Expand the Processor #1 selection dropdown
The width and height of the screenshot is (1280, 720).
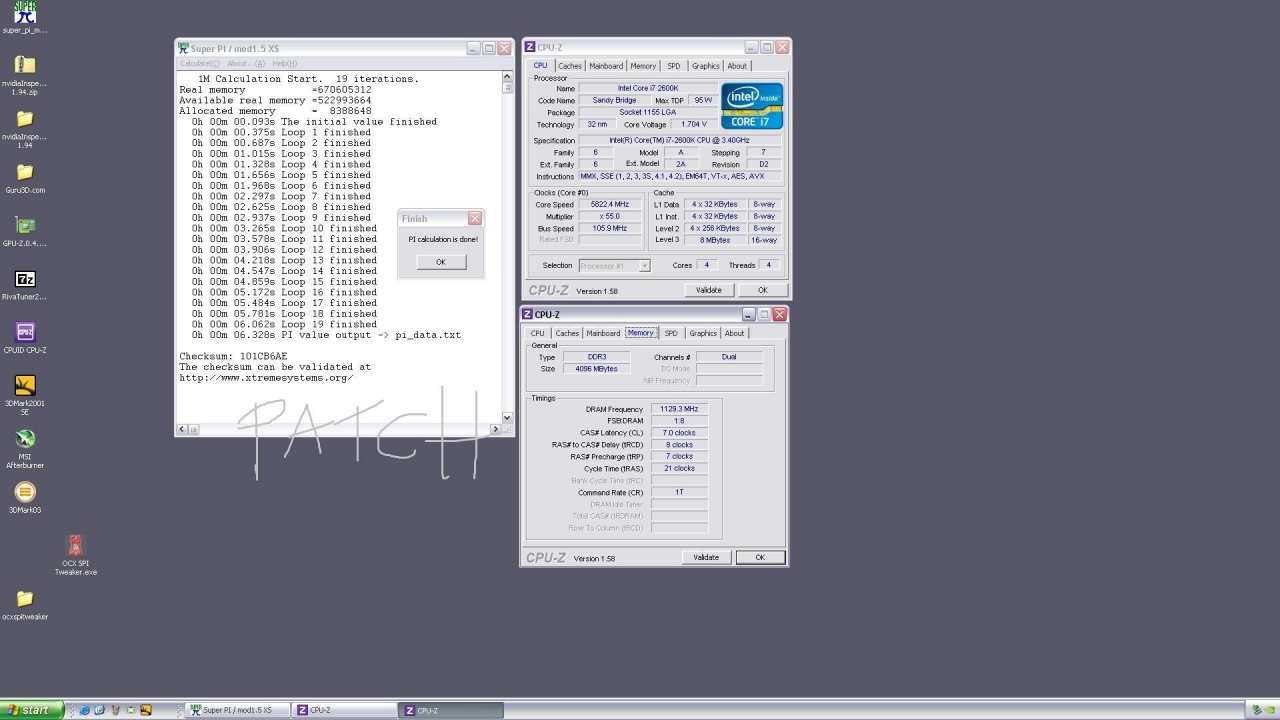(x=644, y=266)
